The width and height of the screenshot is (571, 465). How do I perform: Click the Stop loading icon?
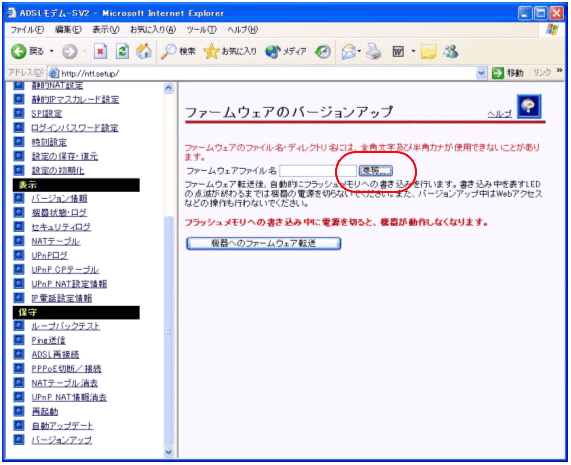[x=101, y=51]
